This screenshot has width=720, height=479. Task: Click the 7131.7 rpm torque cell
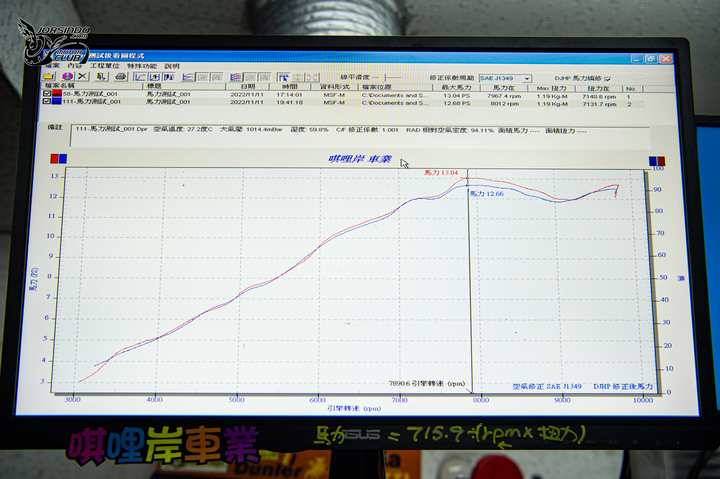599,104
